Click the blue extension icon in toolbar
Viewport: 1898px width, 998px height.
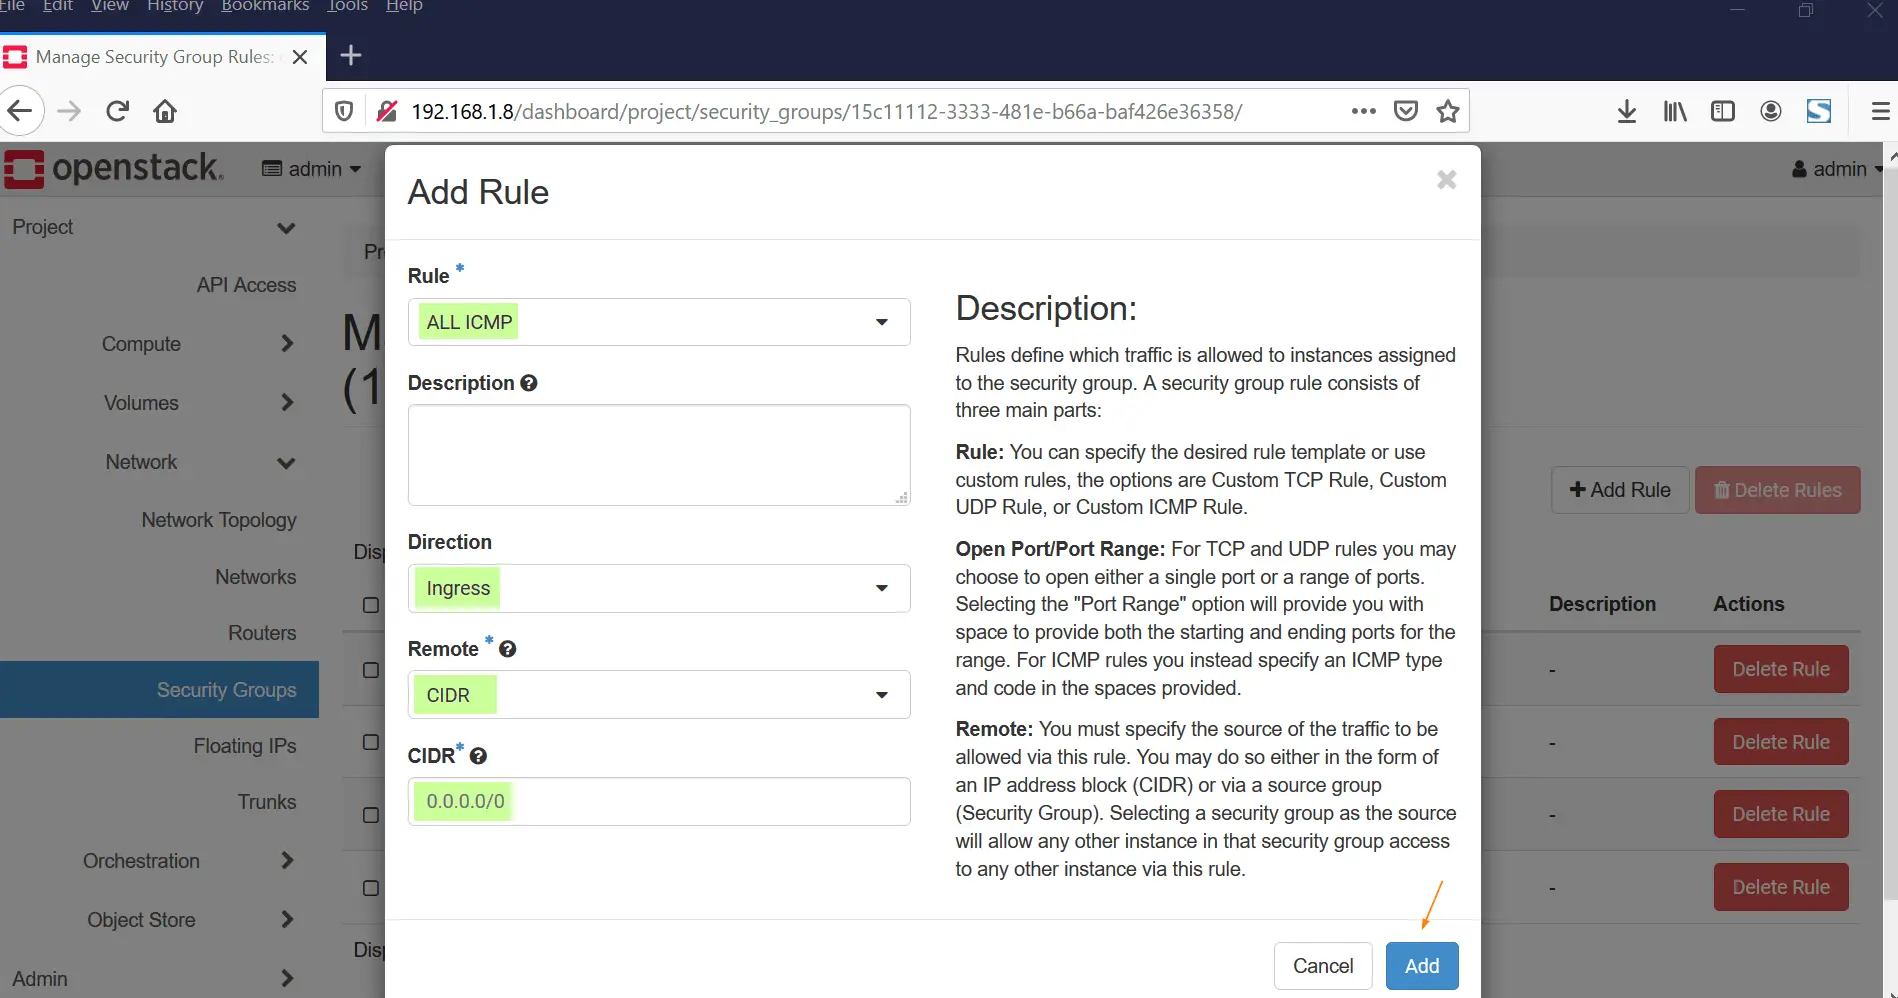(x=1819, y=111)
